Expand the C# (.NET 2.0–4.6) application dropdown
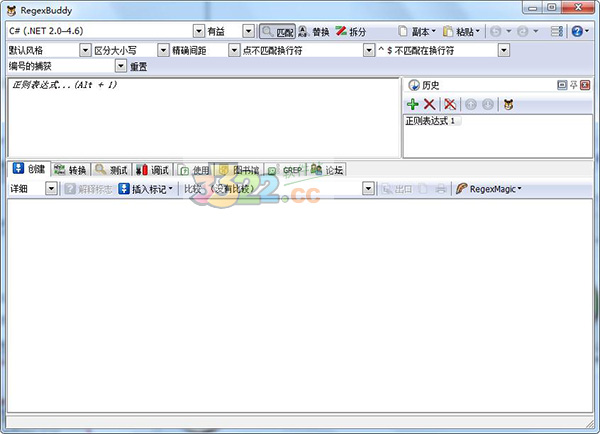 [199, 31]
